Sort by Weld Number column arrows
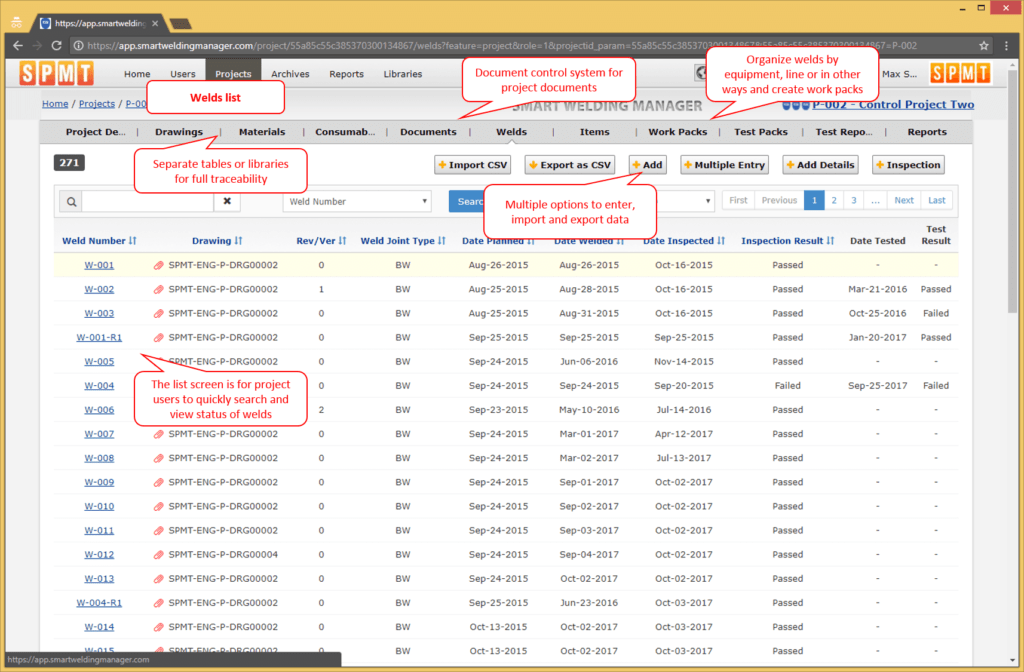The height and width of the screenshot is (672, 1024). pos(133,240)
